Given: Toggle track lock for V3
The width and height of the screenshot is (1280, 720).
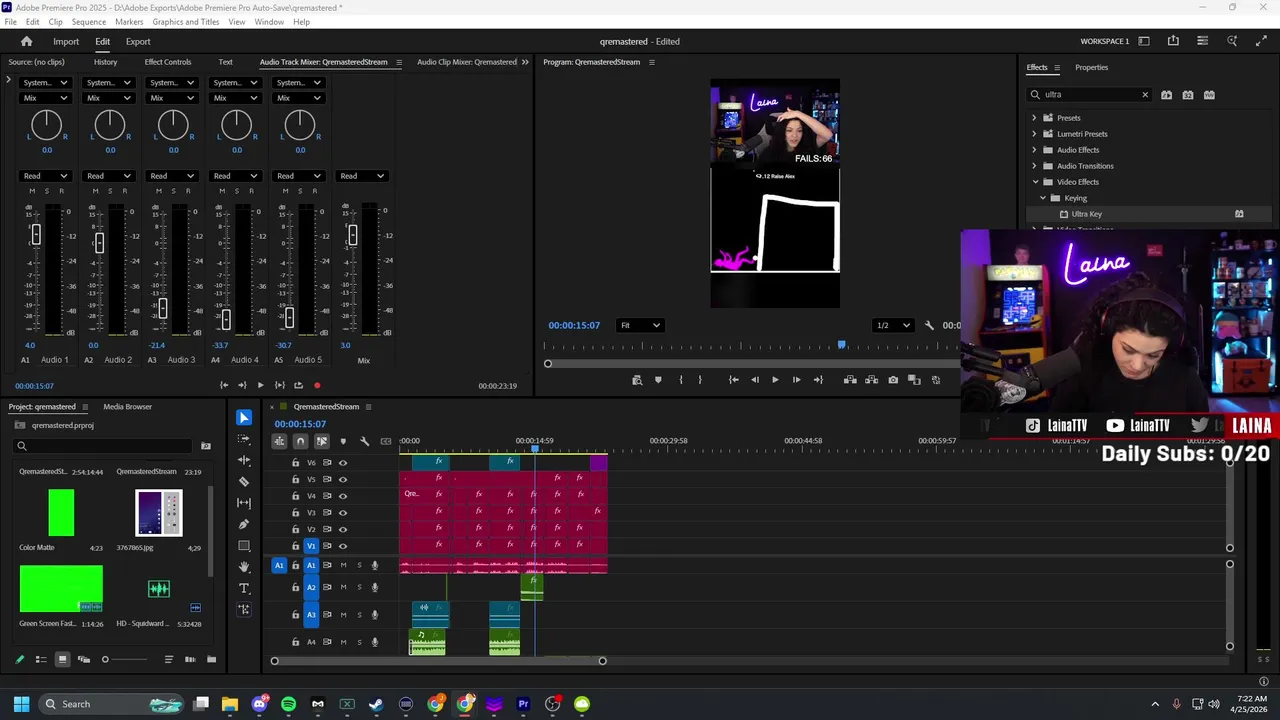Looking at the screenshot, I should [x=295, y=513].
